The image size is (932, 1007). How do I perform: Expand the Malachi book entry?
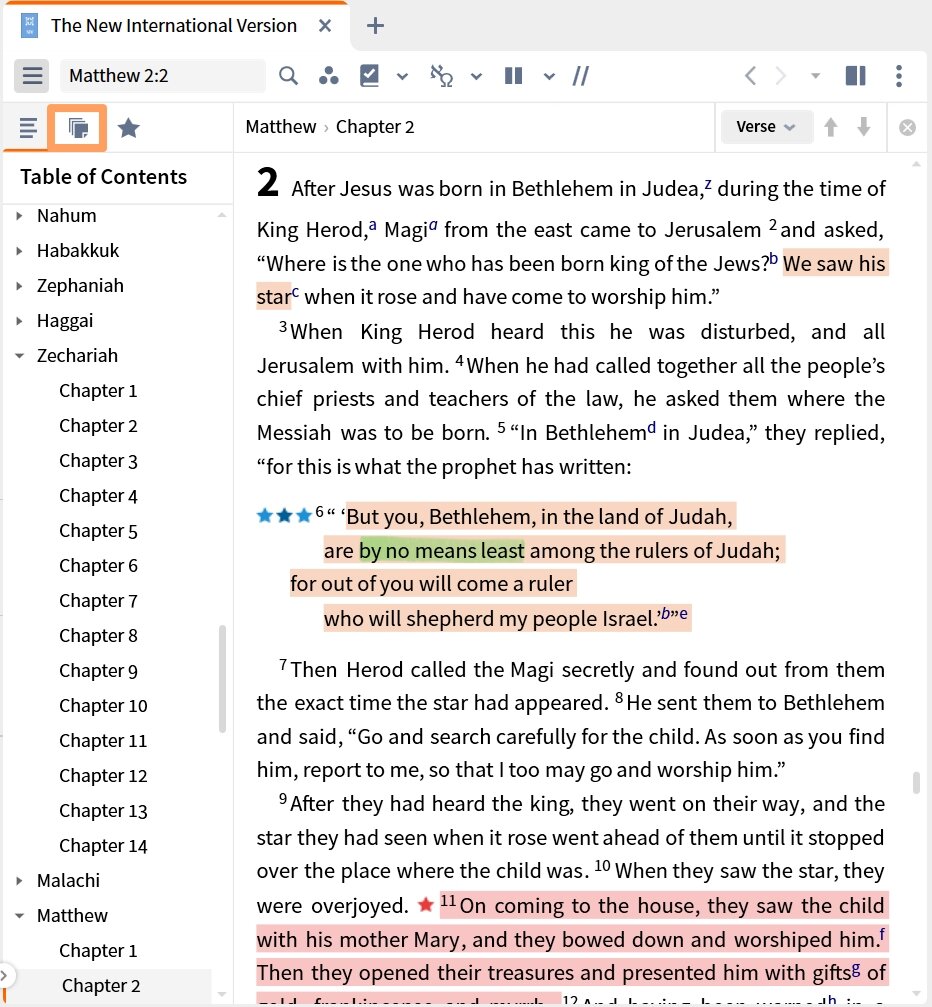[19, 880]
